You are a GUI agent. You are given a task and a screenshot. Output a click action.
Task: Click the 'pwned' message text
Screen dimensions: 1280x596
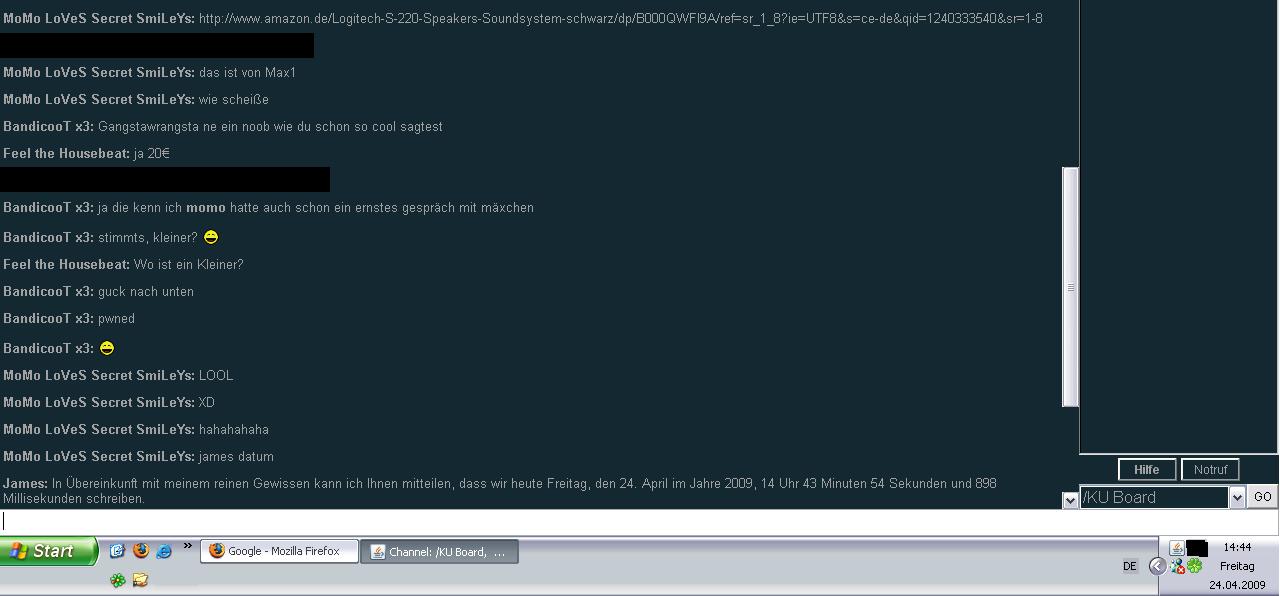coord(116,318)
